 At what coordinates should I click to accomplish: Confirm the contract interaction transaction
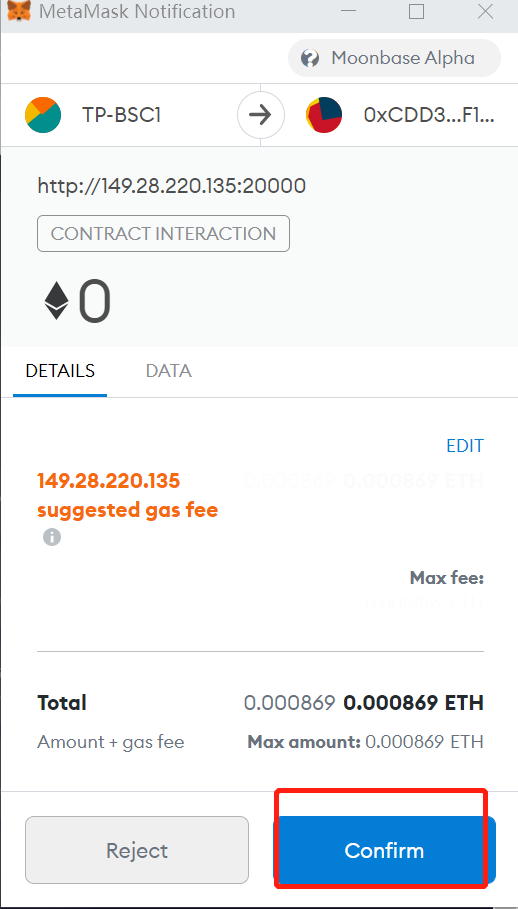(384, 850)
